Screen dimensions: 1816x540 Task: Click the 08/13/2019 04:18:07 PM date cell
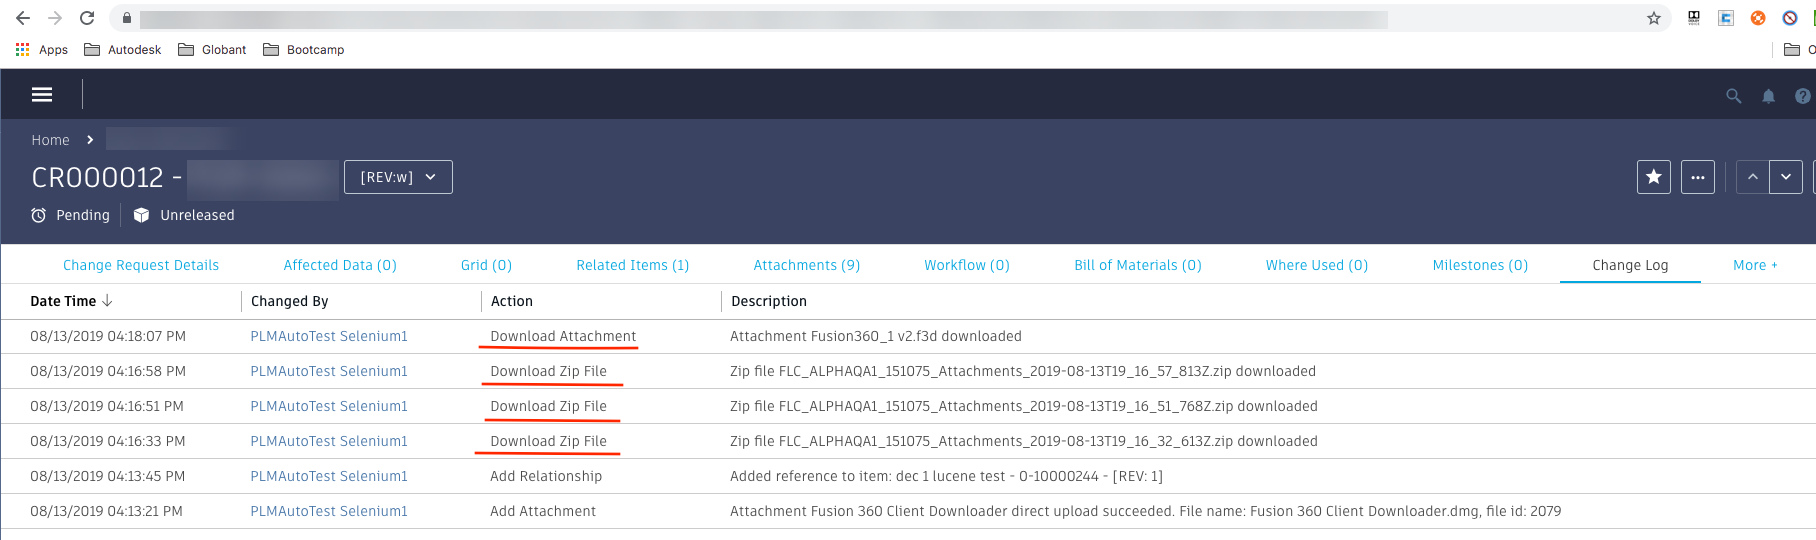pyautogui.click(x=108, y=336)
